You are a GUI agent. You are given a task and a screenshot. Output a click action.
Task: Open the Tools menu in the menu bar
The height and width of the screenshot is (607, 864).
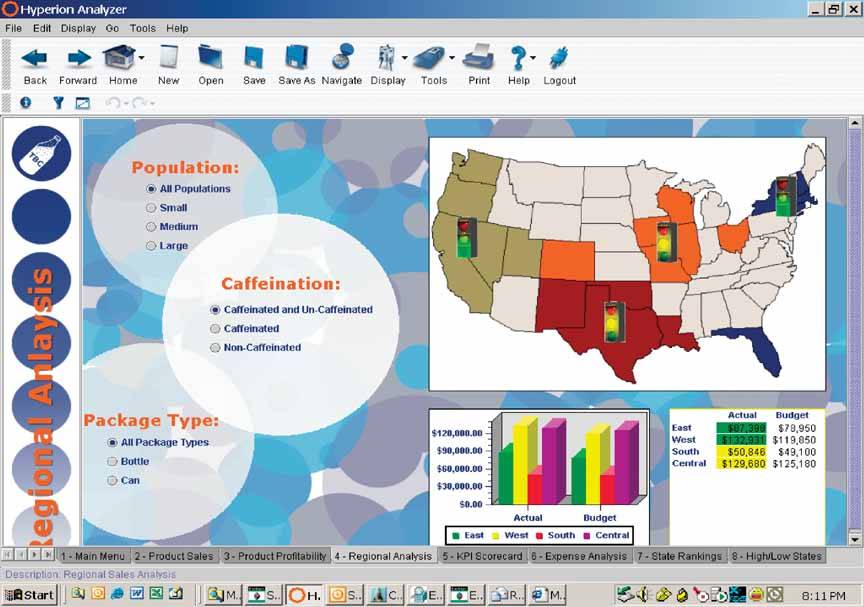[143, 28]
